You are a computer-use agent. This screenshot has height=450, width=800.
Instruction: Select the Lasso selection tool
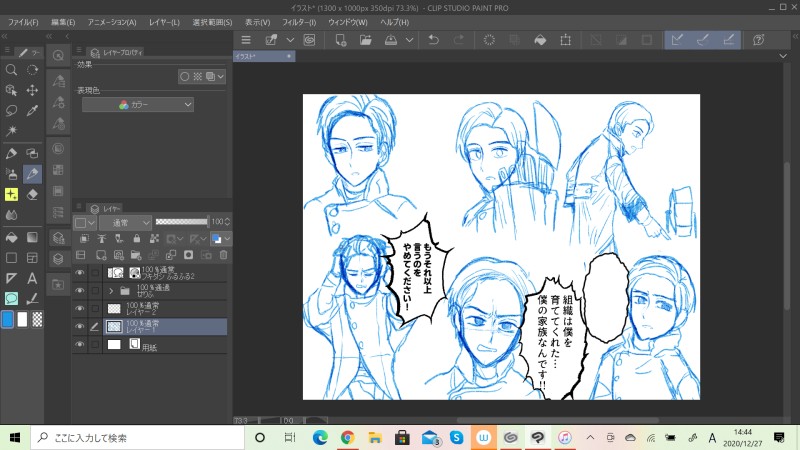[11, 110]
